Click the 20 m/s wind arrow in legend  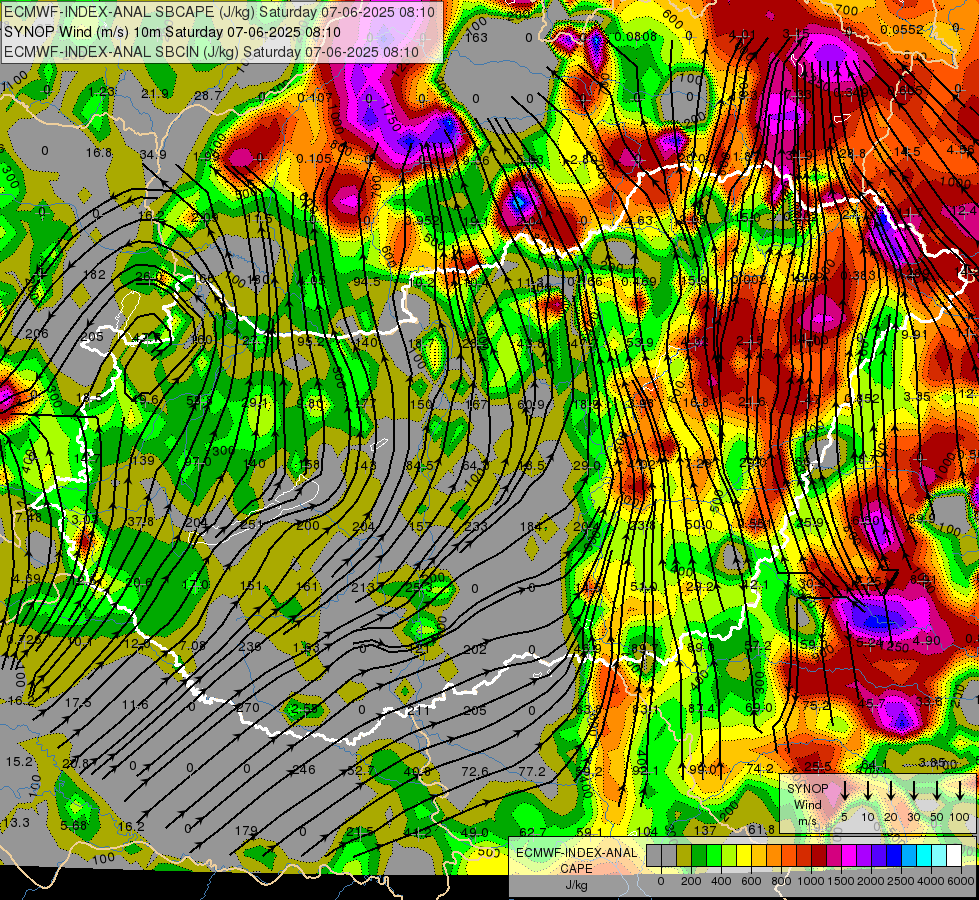click(891, 790)
